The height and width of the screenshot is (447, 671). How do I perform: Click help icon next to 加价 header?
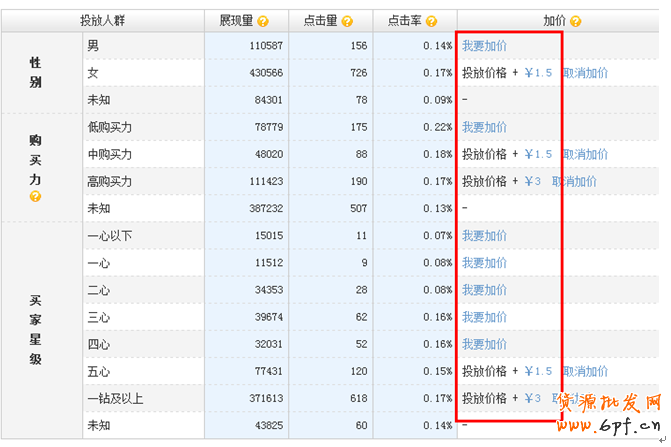pos(576,21)
